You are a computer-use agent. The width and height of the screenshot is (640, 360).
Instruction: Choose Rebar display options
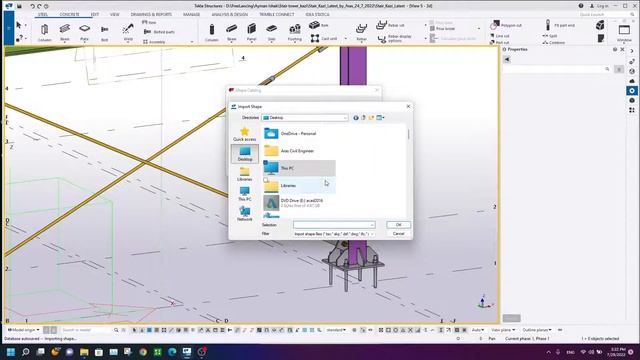(395, 38)
